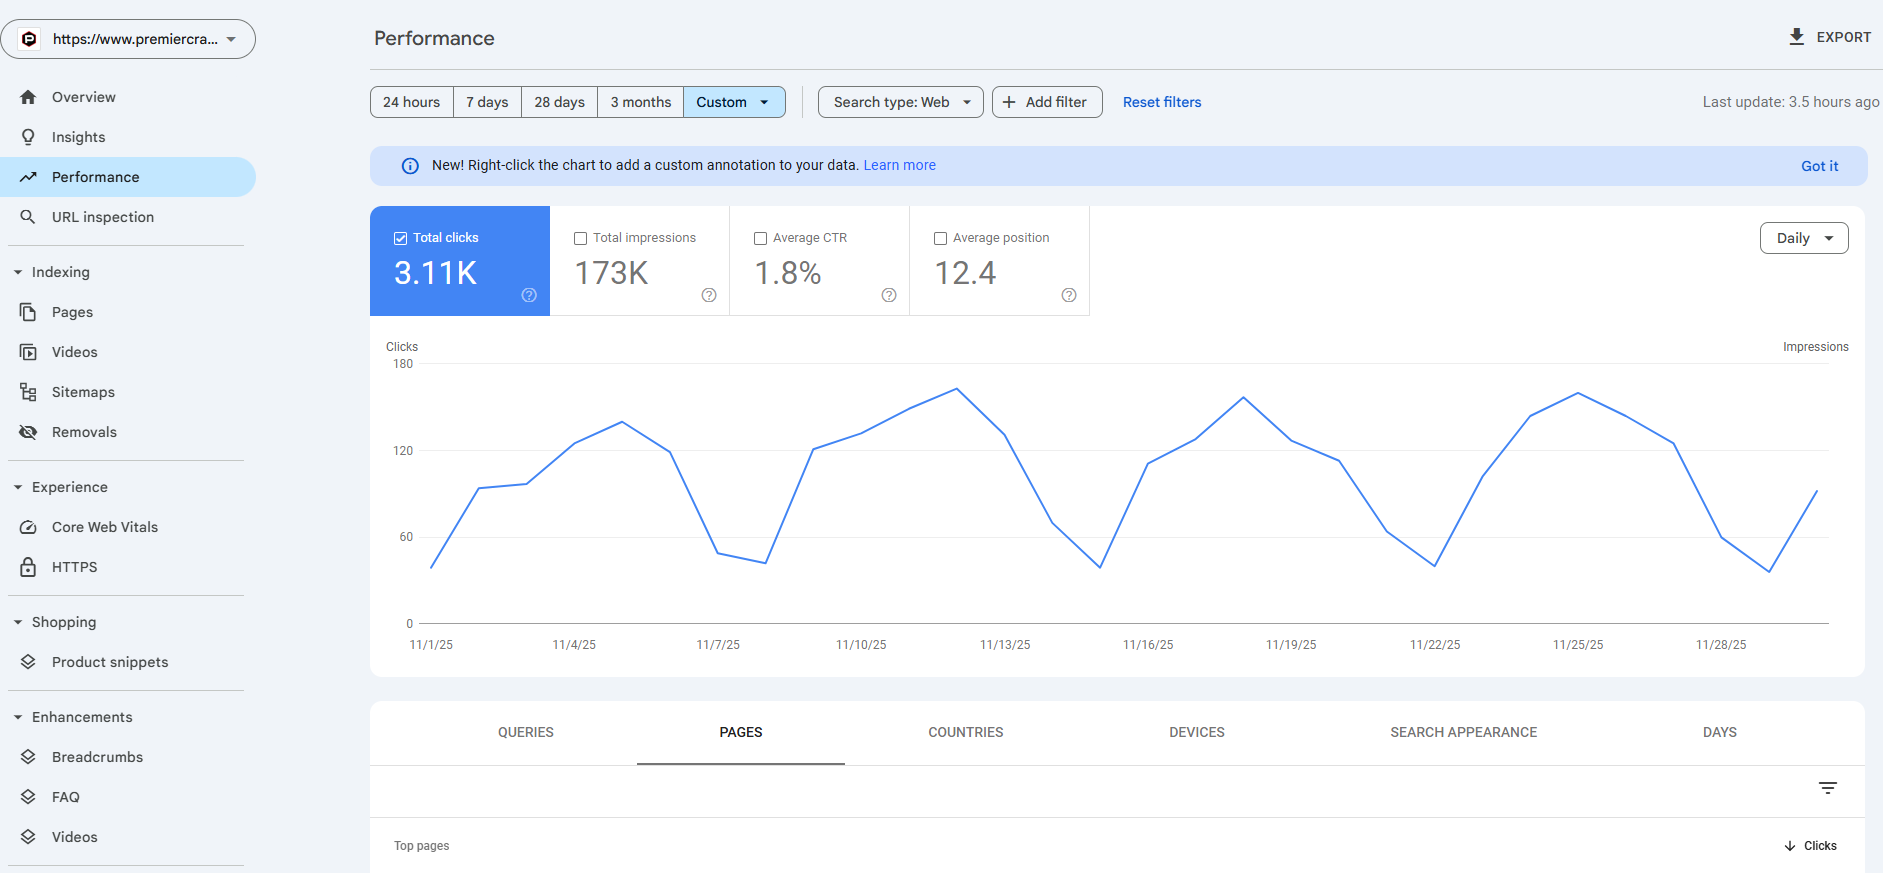1883x873 pixels.
Task: Open URL inspection search tool
Action: click(x=102, y=217)
